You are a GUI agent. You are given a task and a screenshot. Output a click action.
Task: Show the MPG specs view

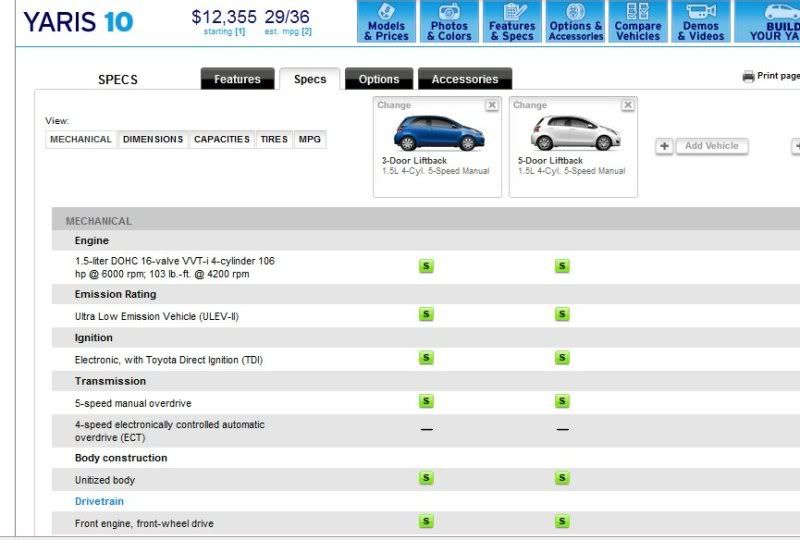click(310, 139)
